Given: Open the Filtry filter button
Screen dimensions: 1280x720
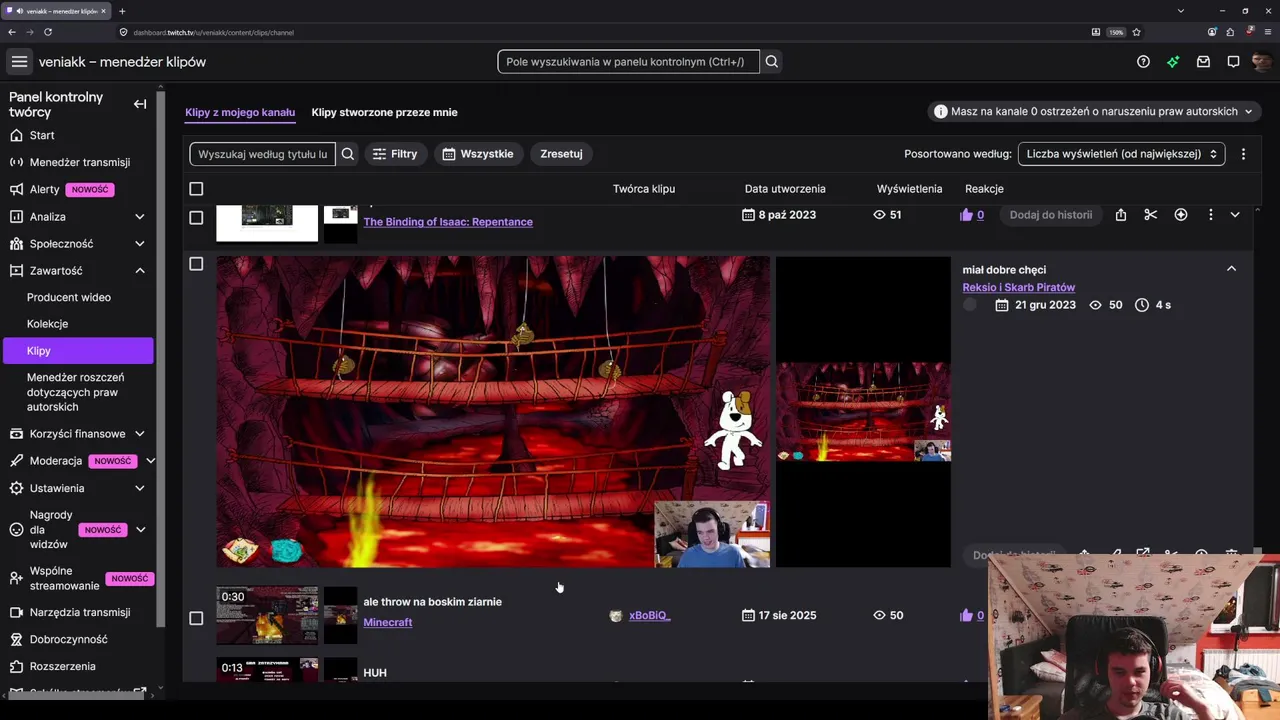Looking at the screenshot, I should [x=396, y=154].
